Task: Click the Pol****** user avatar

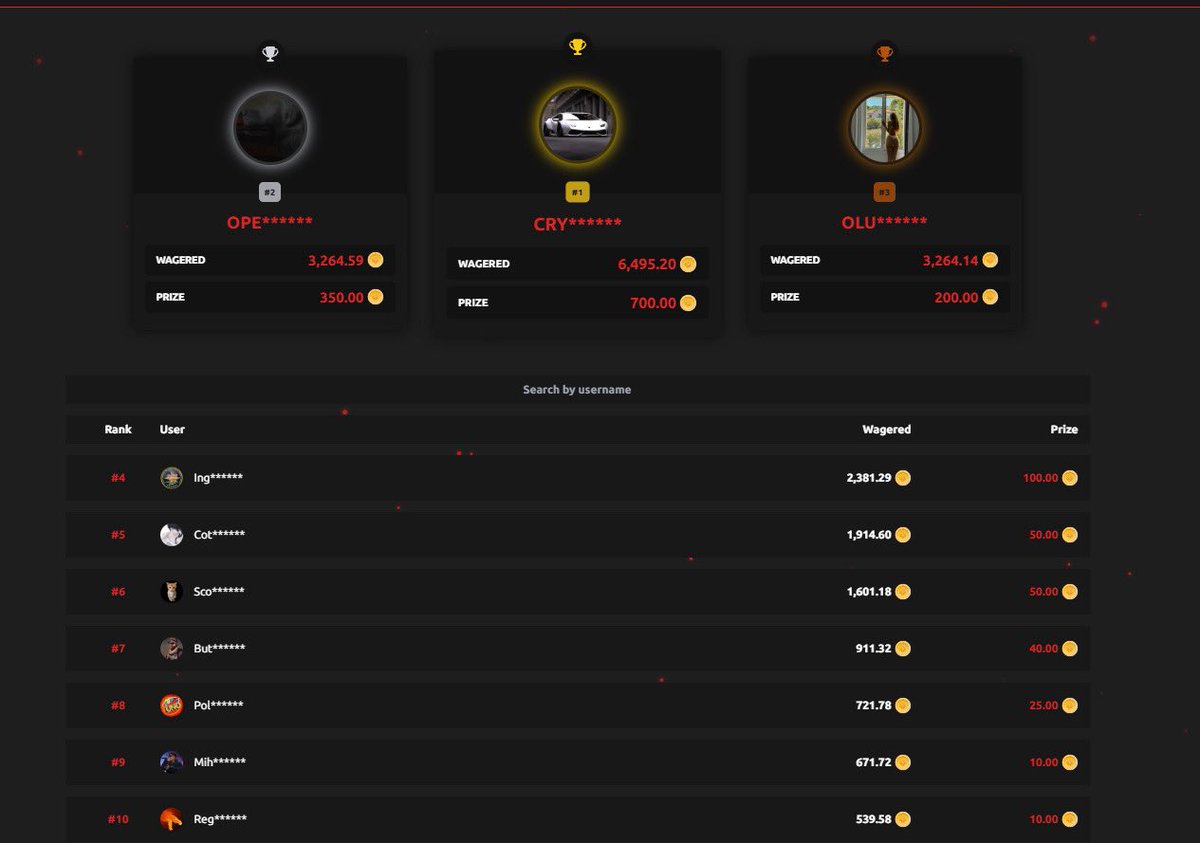Action: [x=171, y=706]
